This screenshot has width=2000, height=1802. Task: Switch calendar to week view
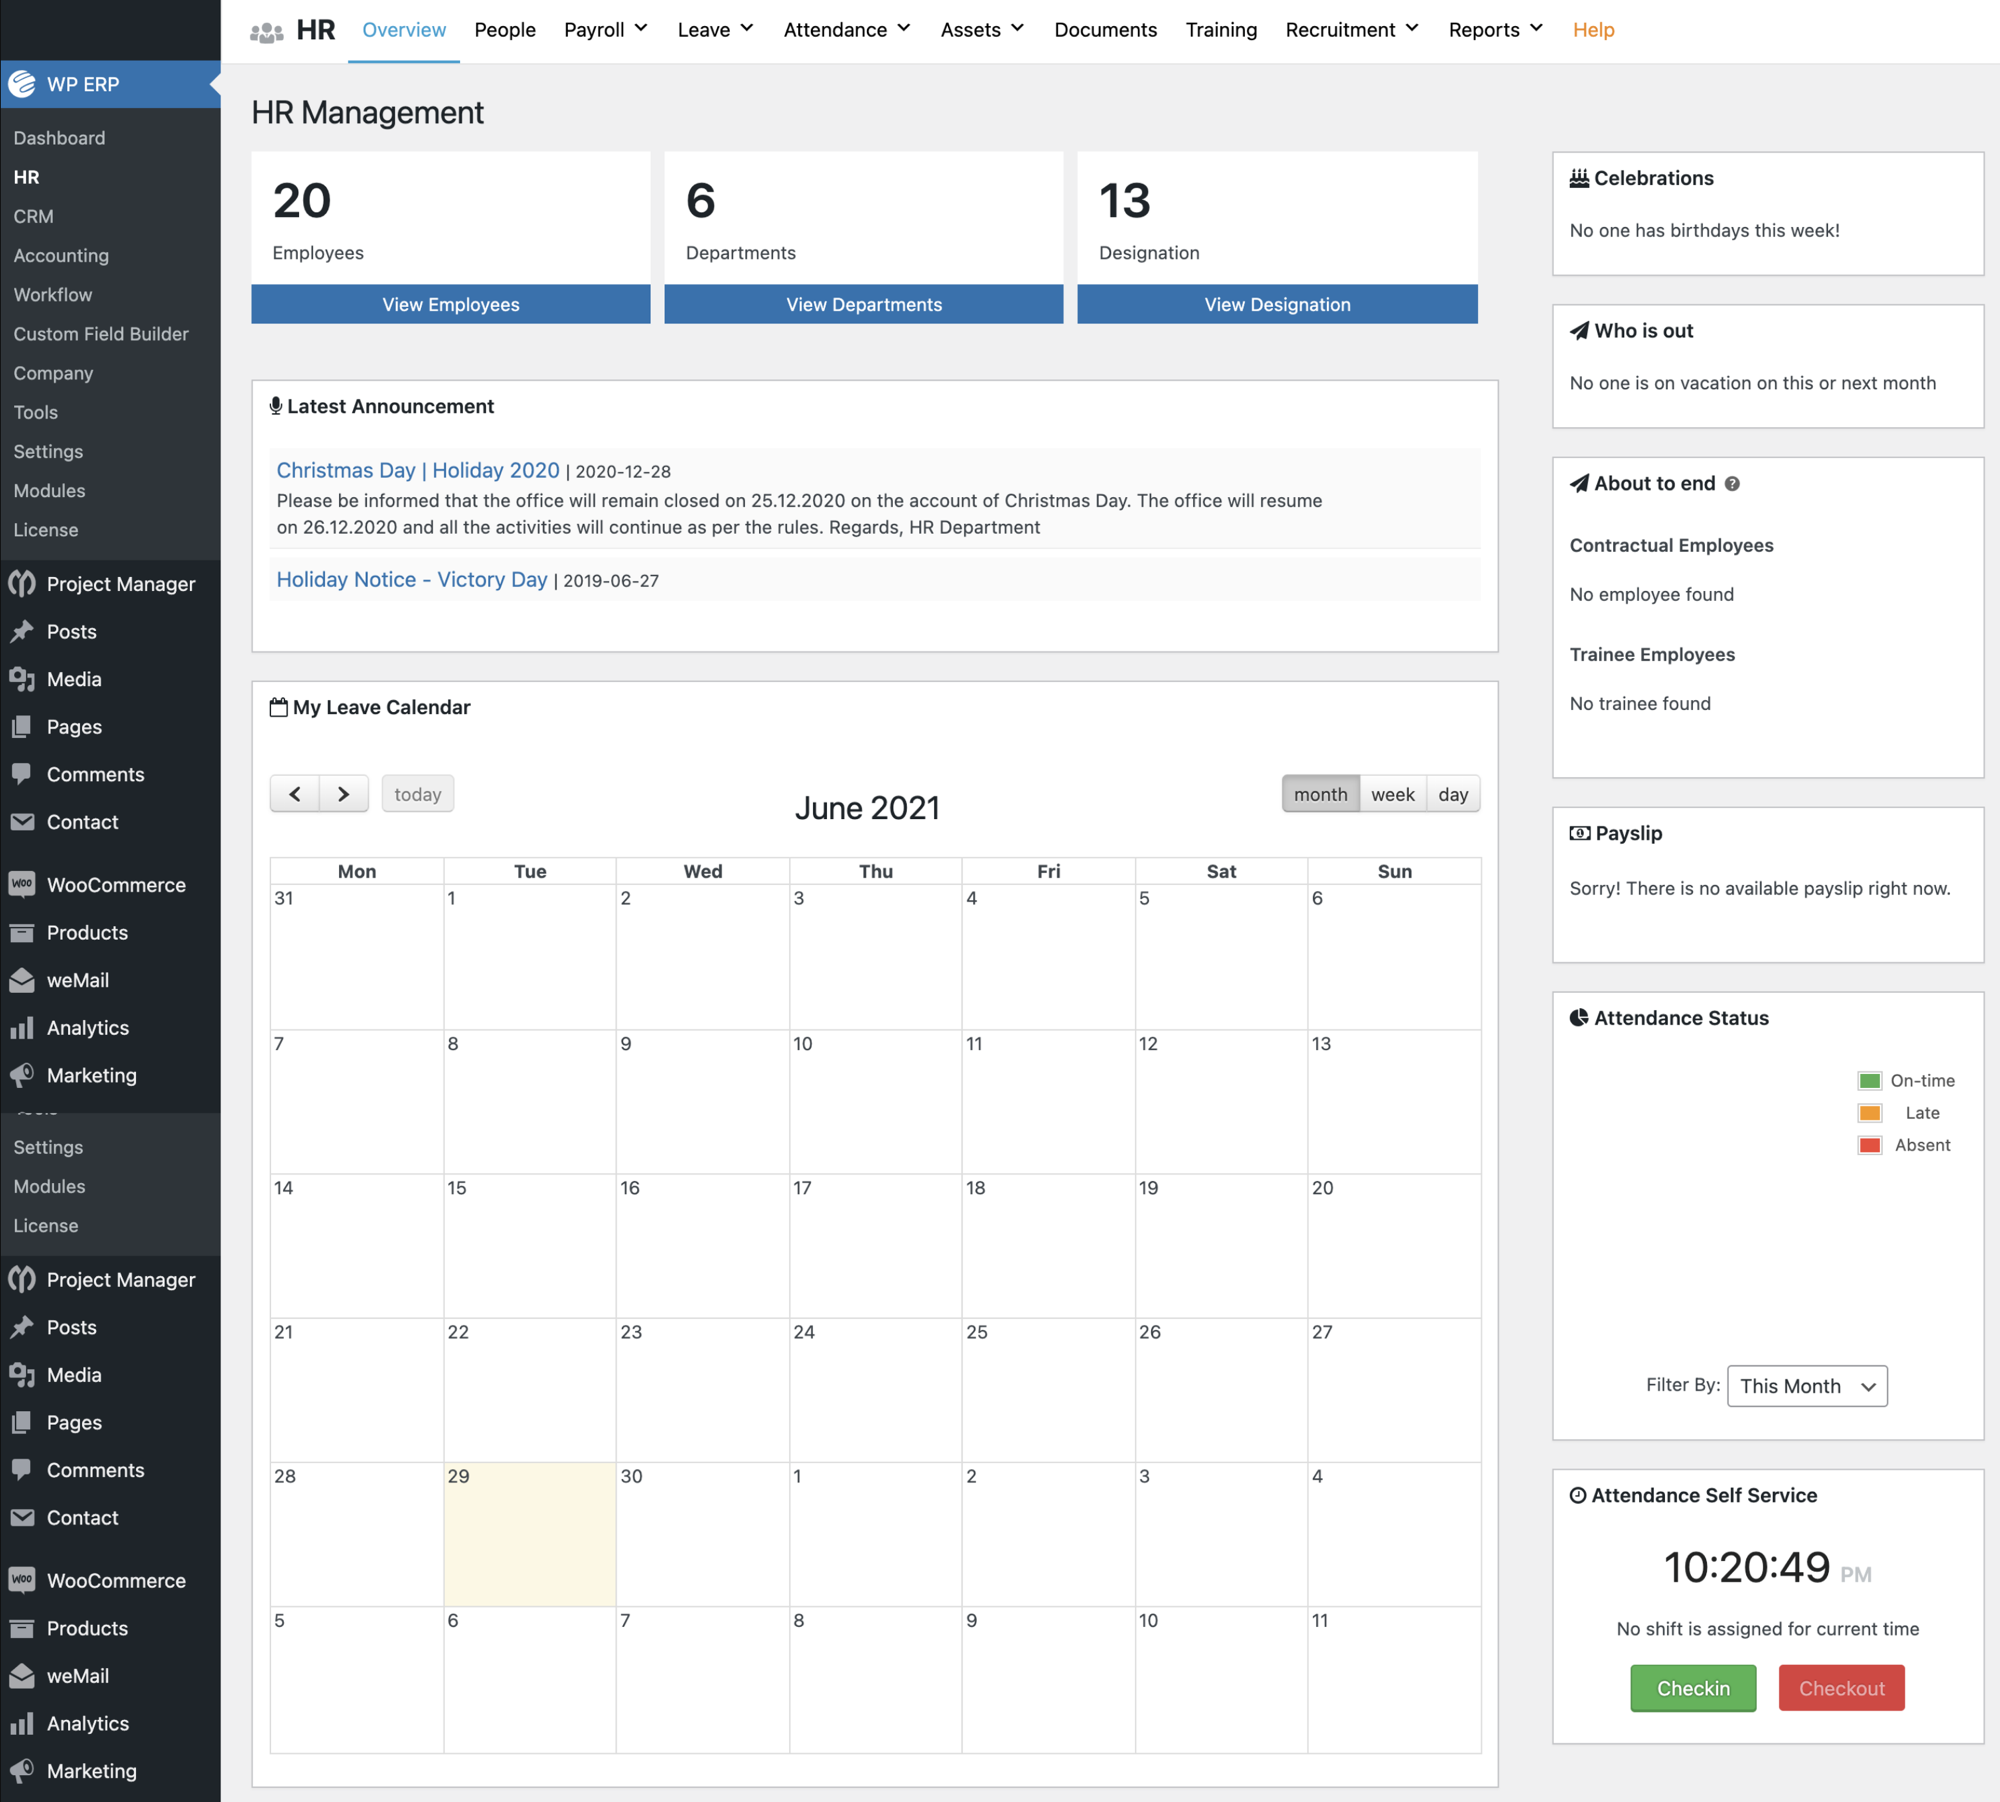click(1393, 794)
